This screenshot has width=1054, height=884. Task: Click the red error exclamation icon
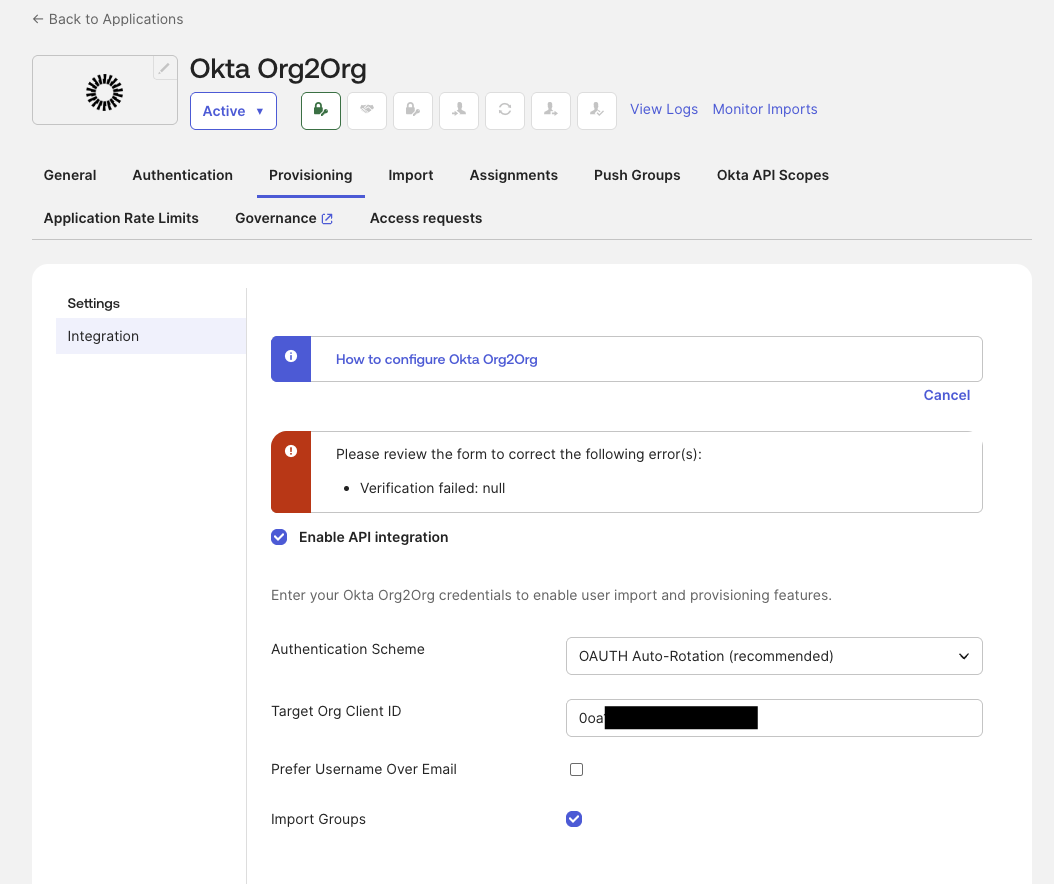[291, 451]
